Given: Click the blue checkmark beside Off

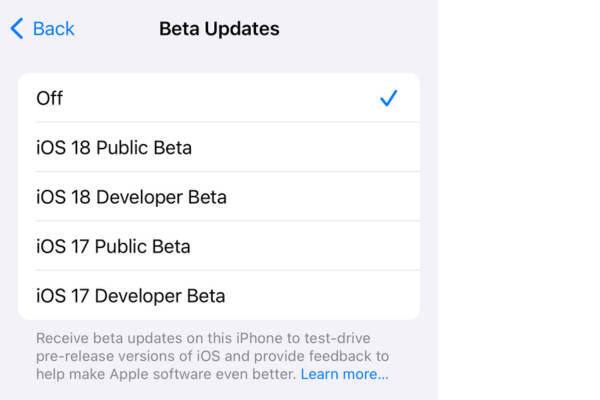Looking at the screenshot, I should tap(389, 98).
